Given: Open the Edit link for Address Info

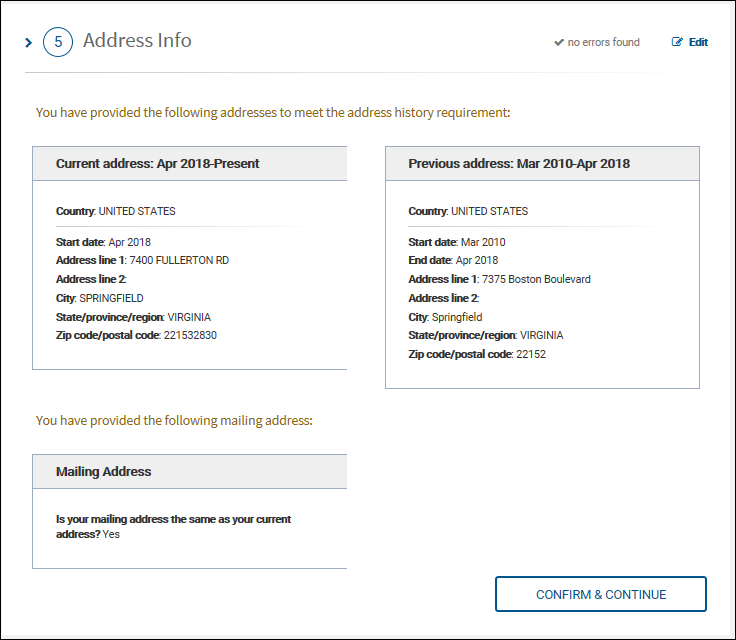Looking at the screenshot, I should pyautogui.click(x=697, y=42).
